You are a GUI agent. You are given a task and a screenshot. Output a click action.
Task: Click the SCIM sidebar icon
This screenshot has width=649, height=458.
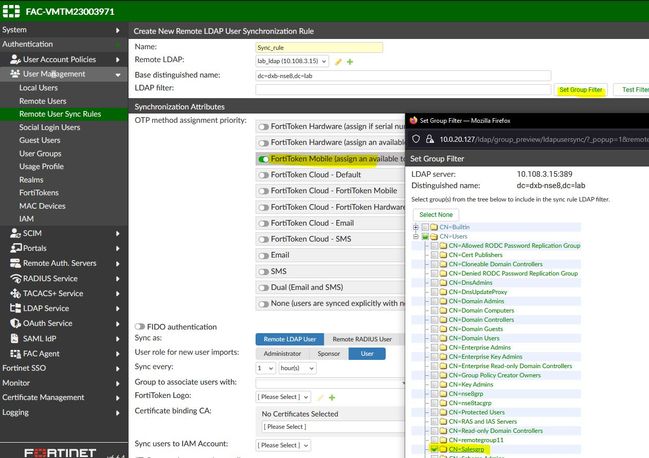(x=15, y=233)
